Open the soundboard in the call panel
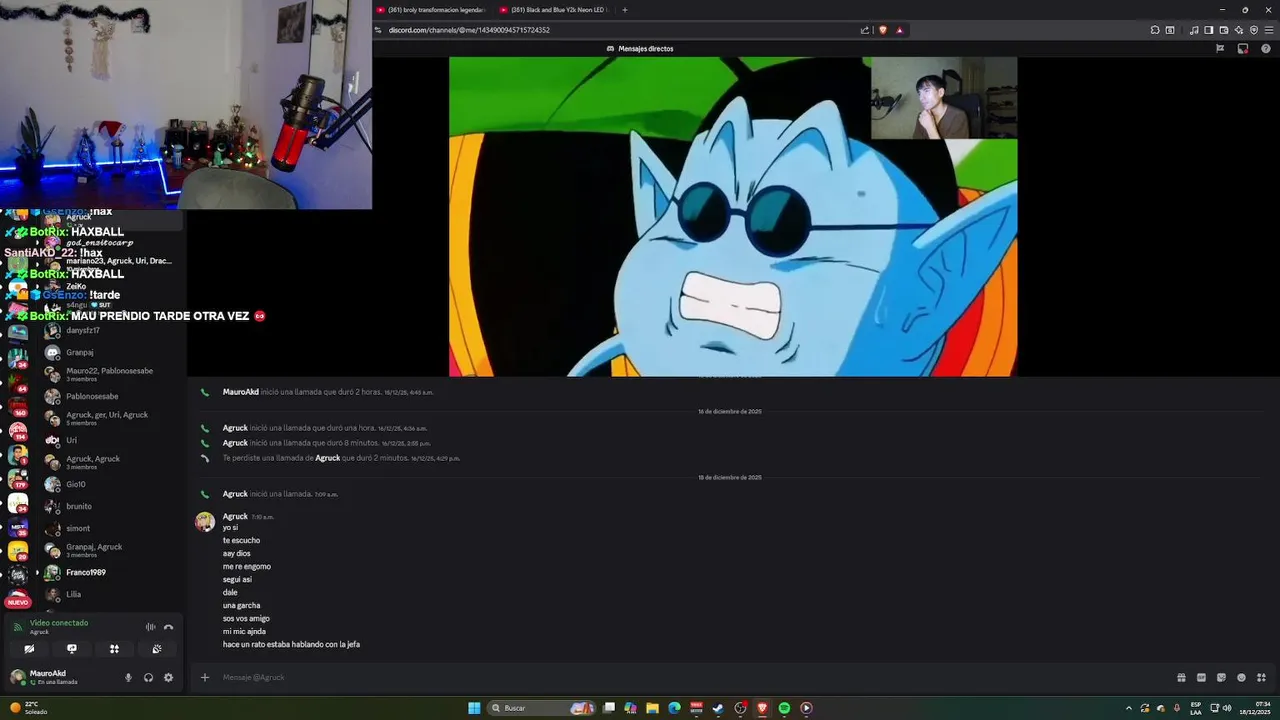Screen dimensions: 1280x720 [x=157, y=649]
